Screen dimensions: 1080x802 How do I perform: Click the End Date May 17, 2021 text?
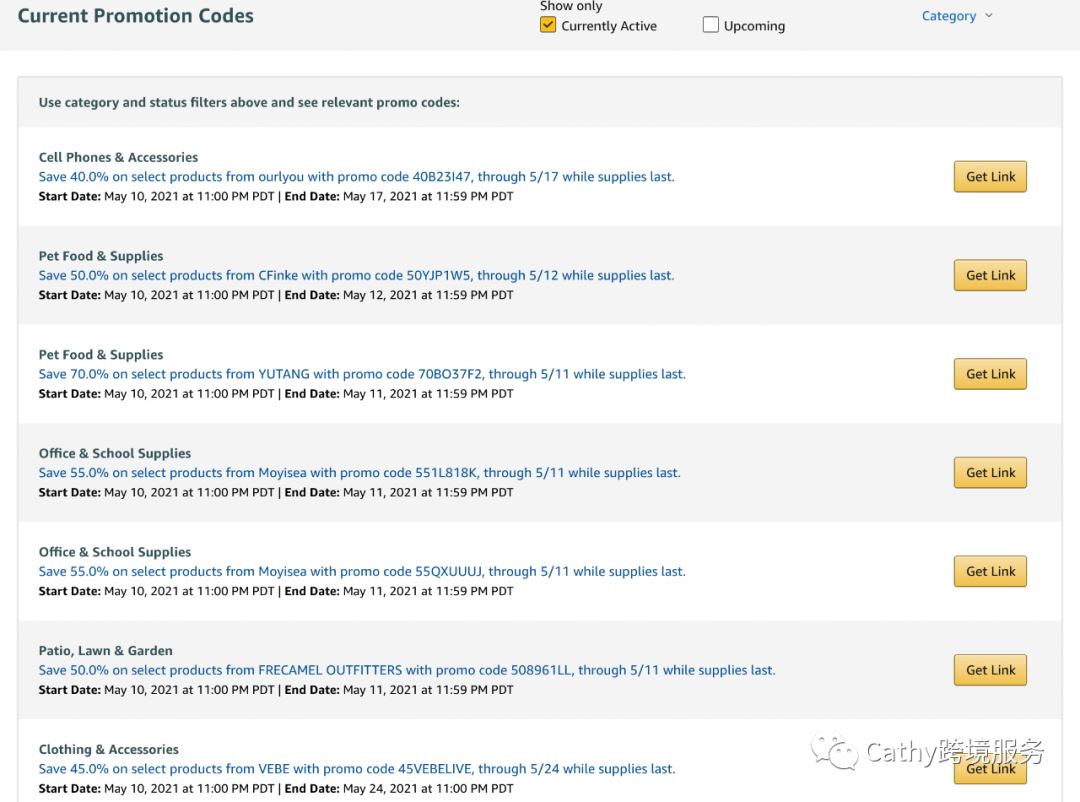(399, 196)
